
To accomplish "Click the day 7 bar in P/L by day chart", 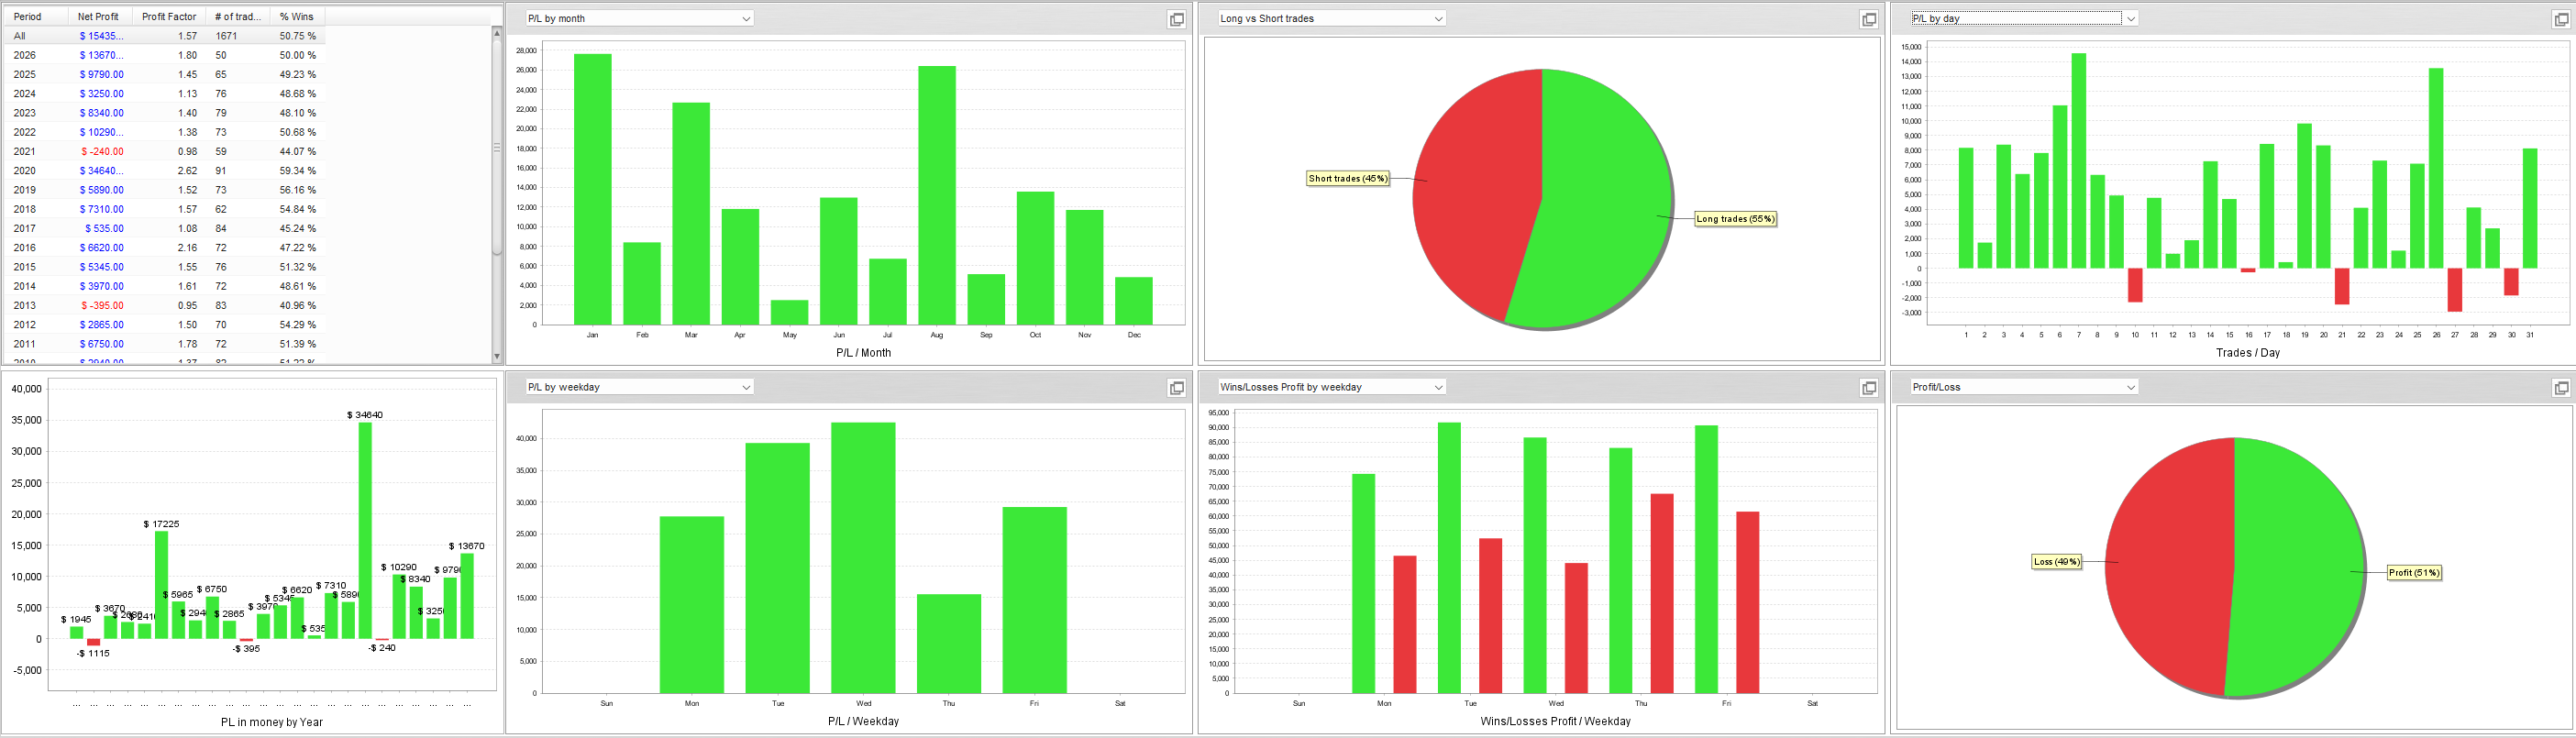I will (x=2079, y=161).
